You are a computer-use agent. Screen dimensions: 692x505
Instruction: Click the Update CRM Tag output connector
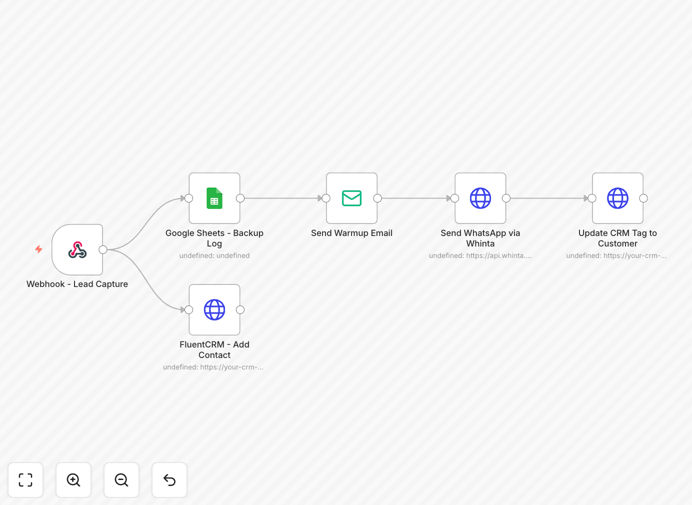click(643, 198)
